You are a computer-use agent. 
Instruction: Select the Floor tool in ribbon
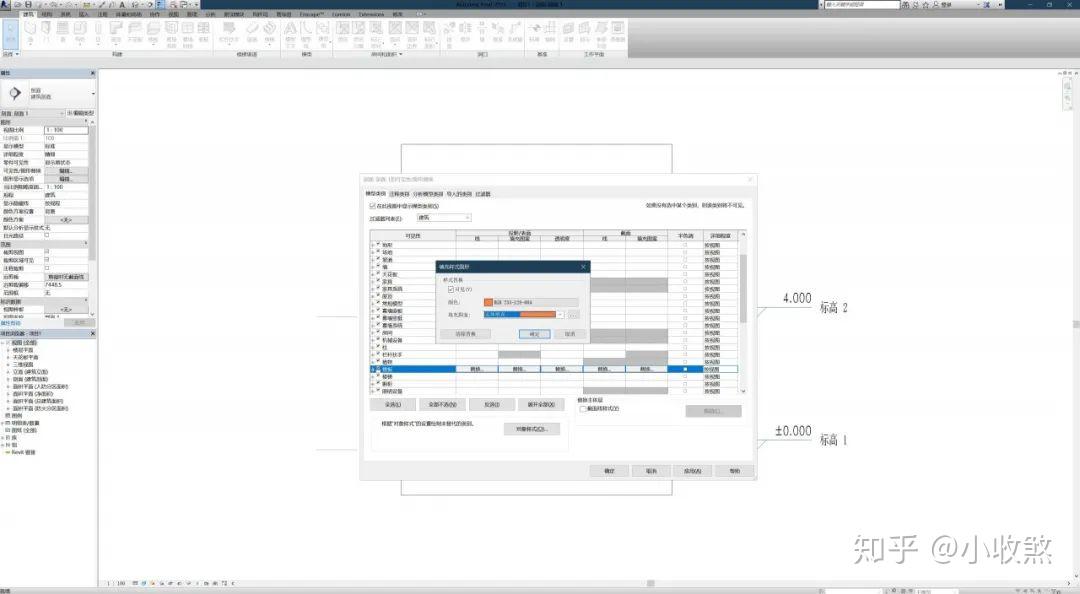(x=153, y=32)
